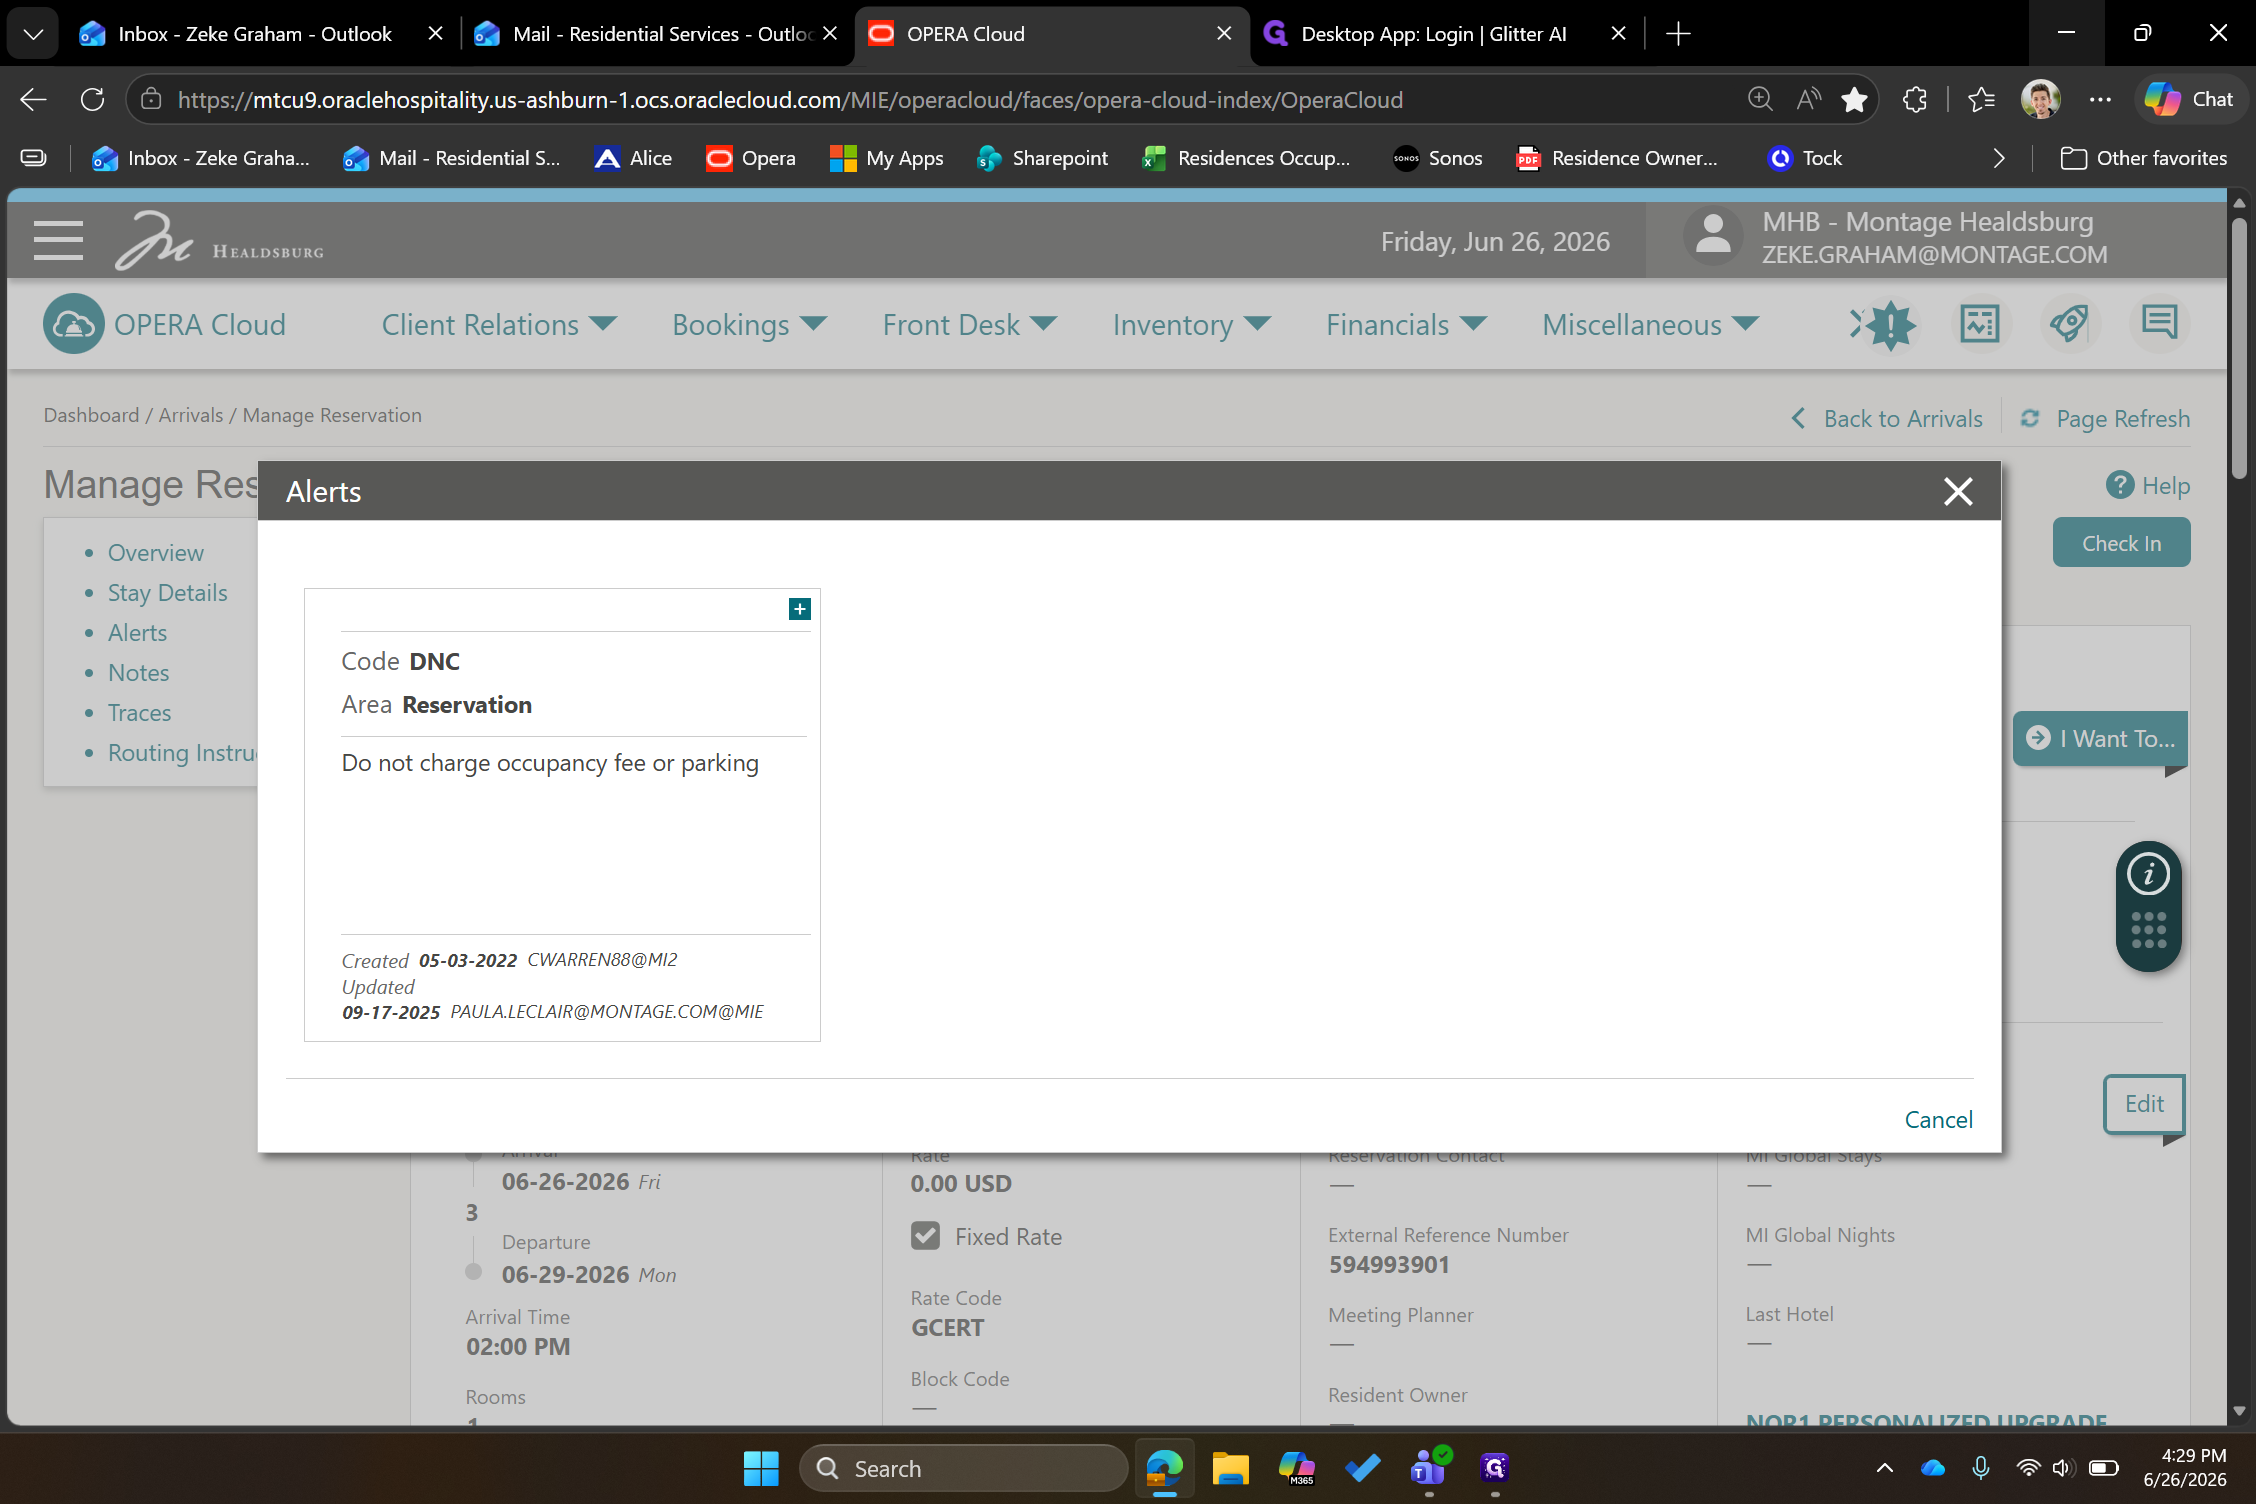Image resolution: width=2256 pixels, height=1504 pixels.
Task: Open Alice bookmark
Action: click(633, 158)
